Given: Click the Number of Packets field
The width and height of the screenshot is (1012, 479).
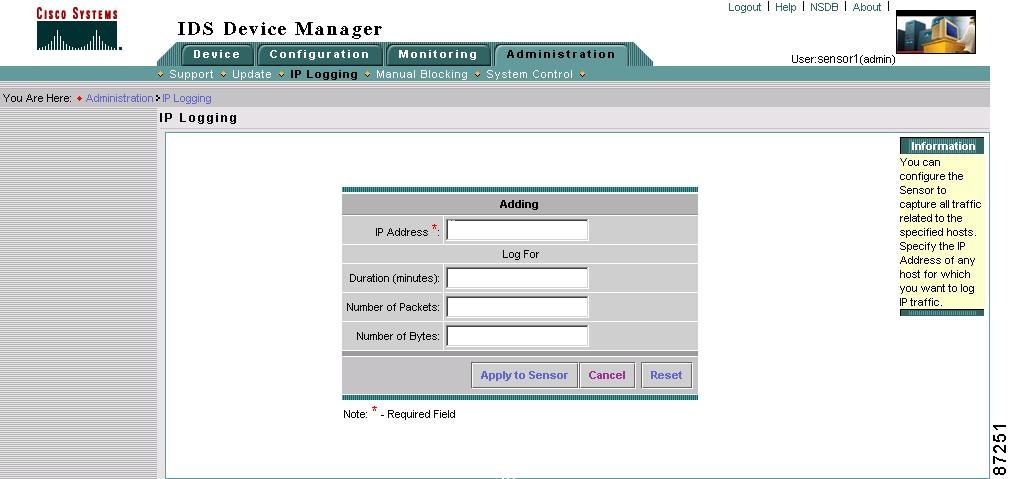Looking at the screenshot, I should click(x=517, y=307).
